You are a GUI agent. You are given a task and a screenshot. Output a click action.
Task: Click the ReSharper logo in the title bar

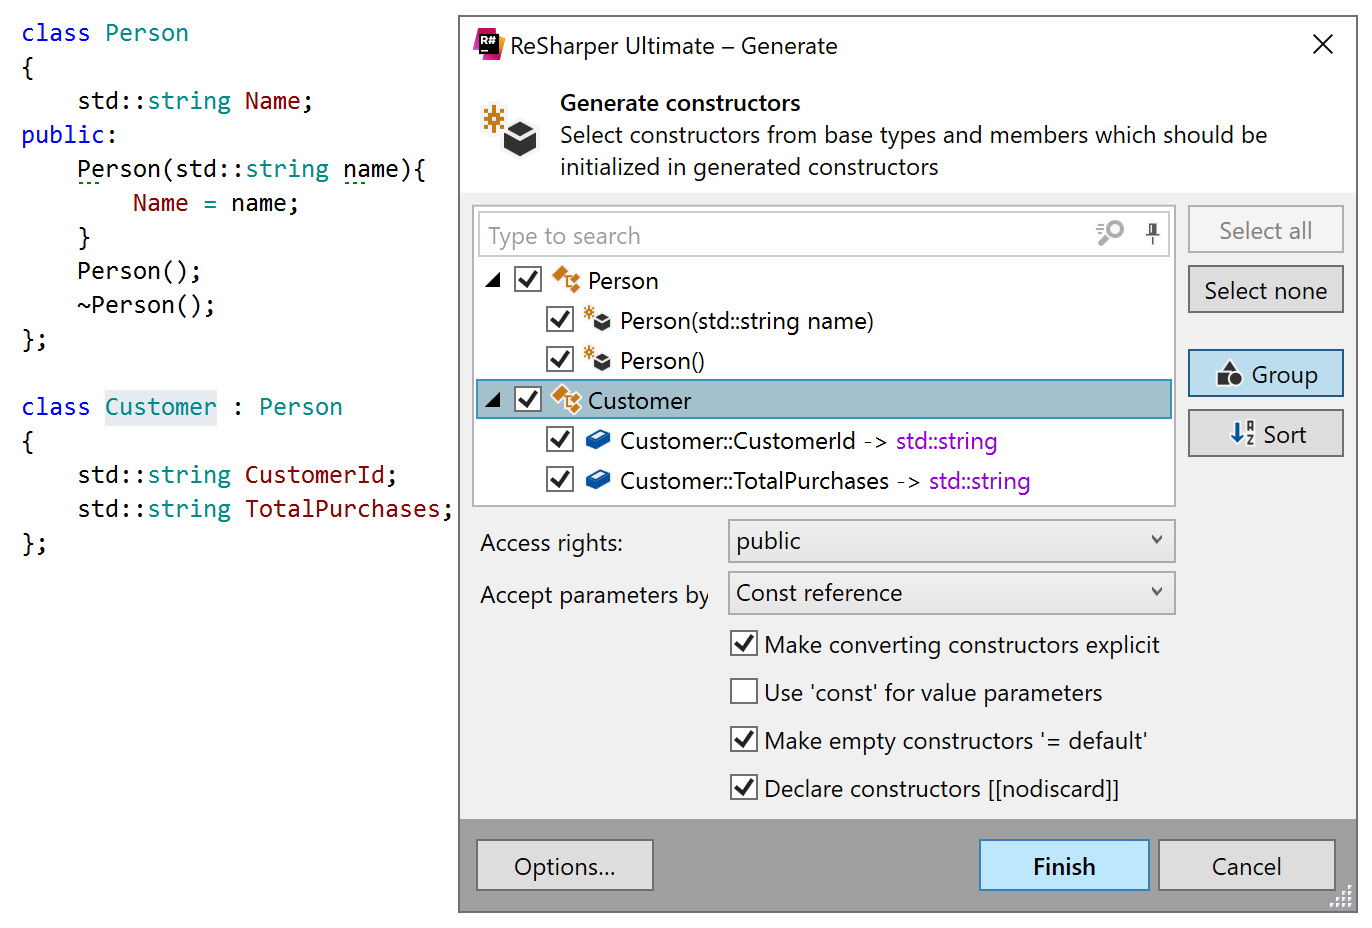(488, 45)
